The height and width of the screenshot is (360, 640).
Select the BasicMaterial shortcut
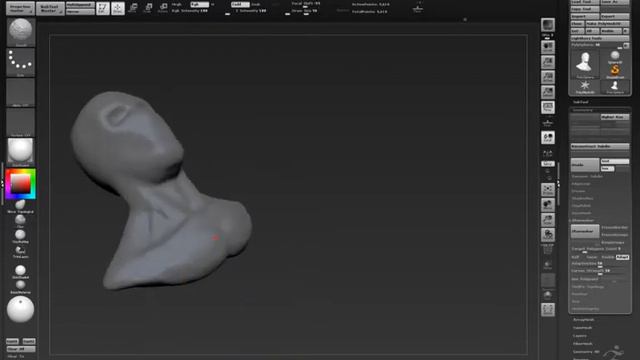(x=20, y=287)
